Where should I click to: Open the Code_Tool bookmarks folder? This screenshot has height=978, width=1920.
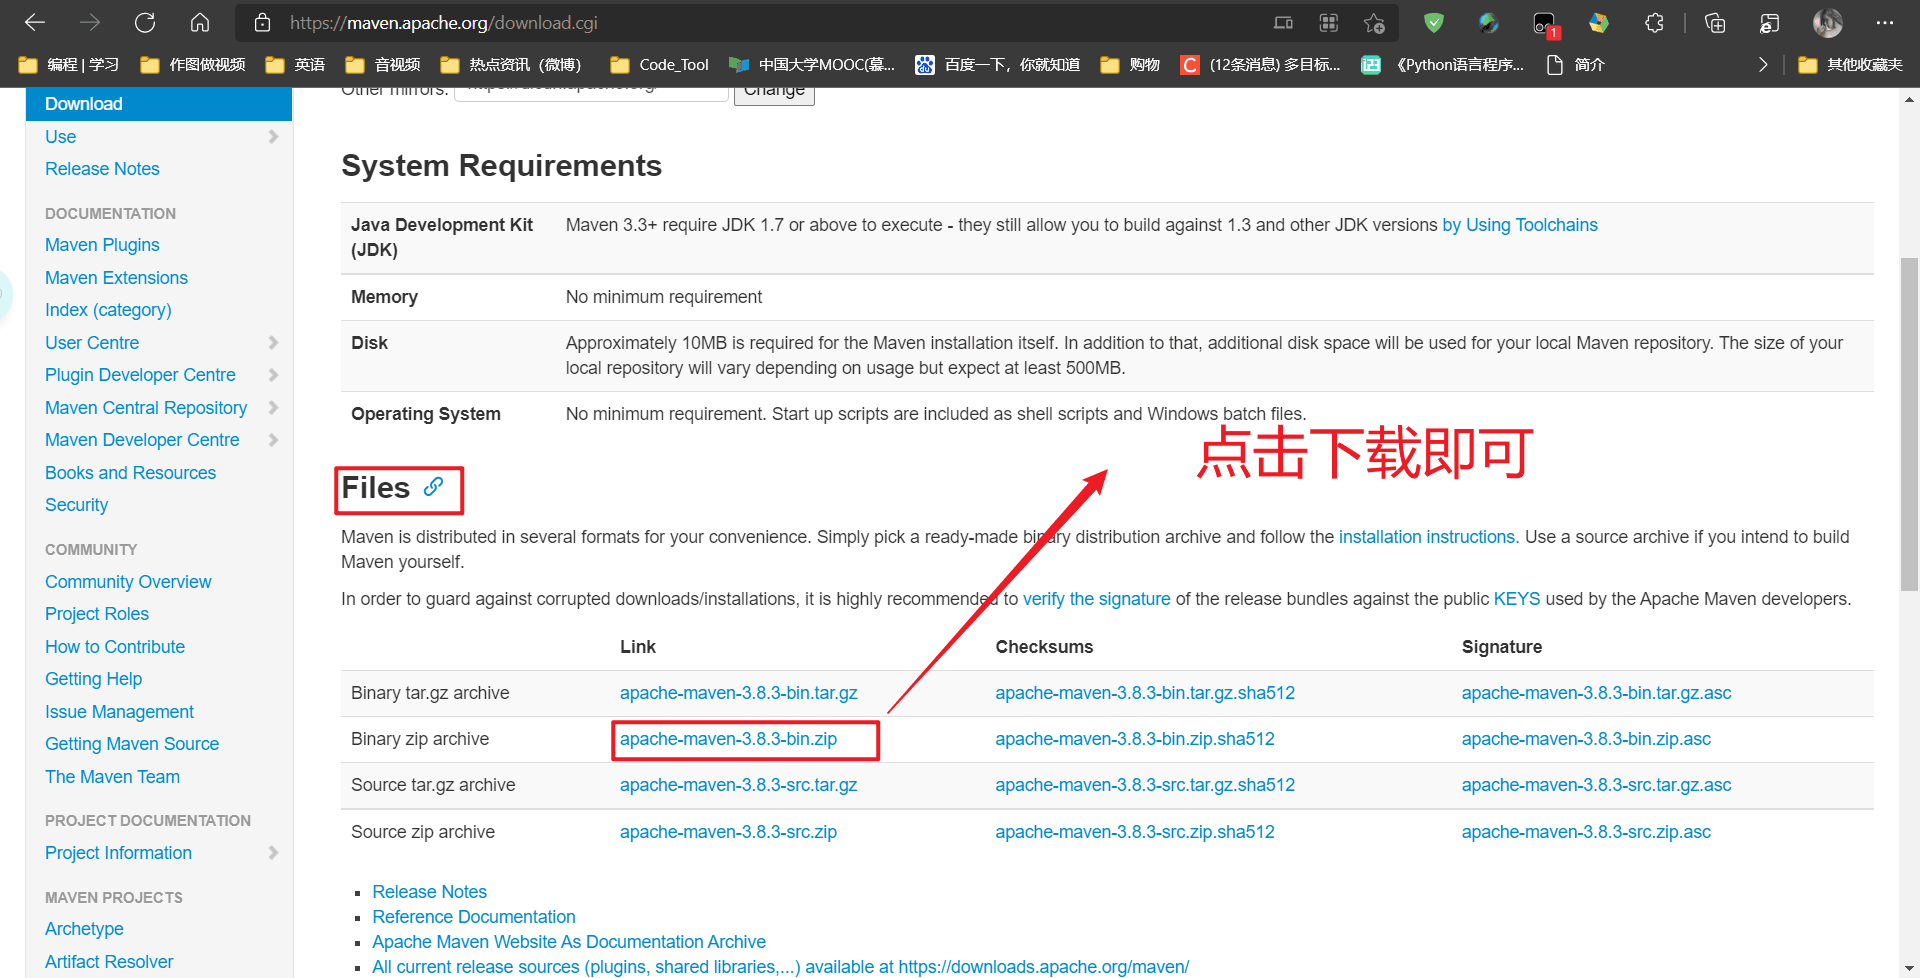pyautogui.click(x=660, y=65)
